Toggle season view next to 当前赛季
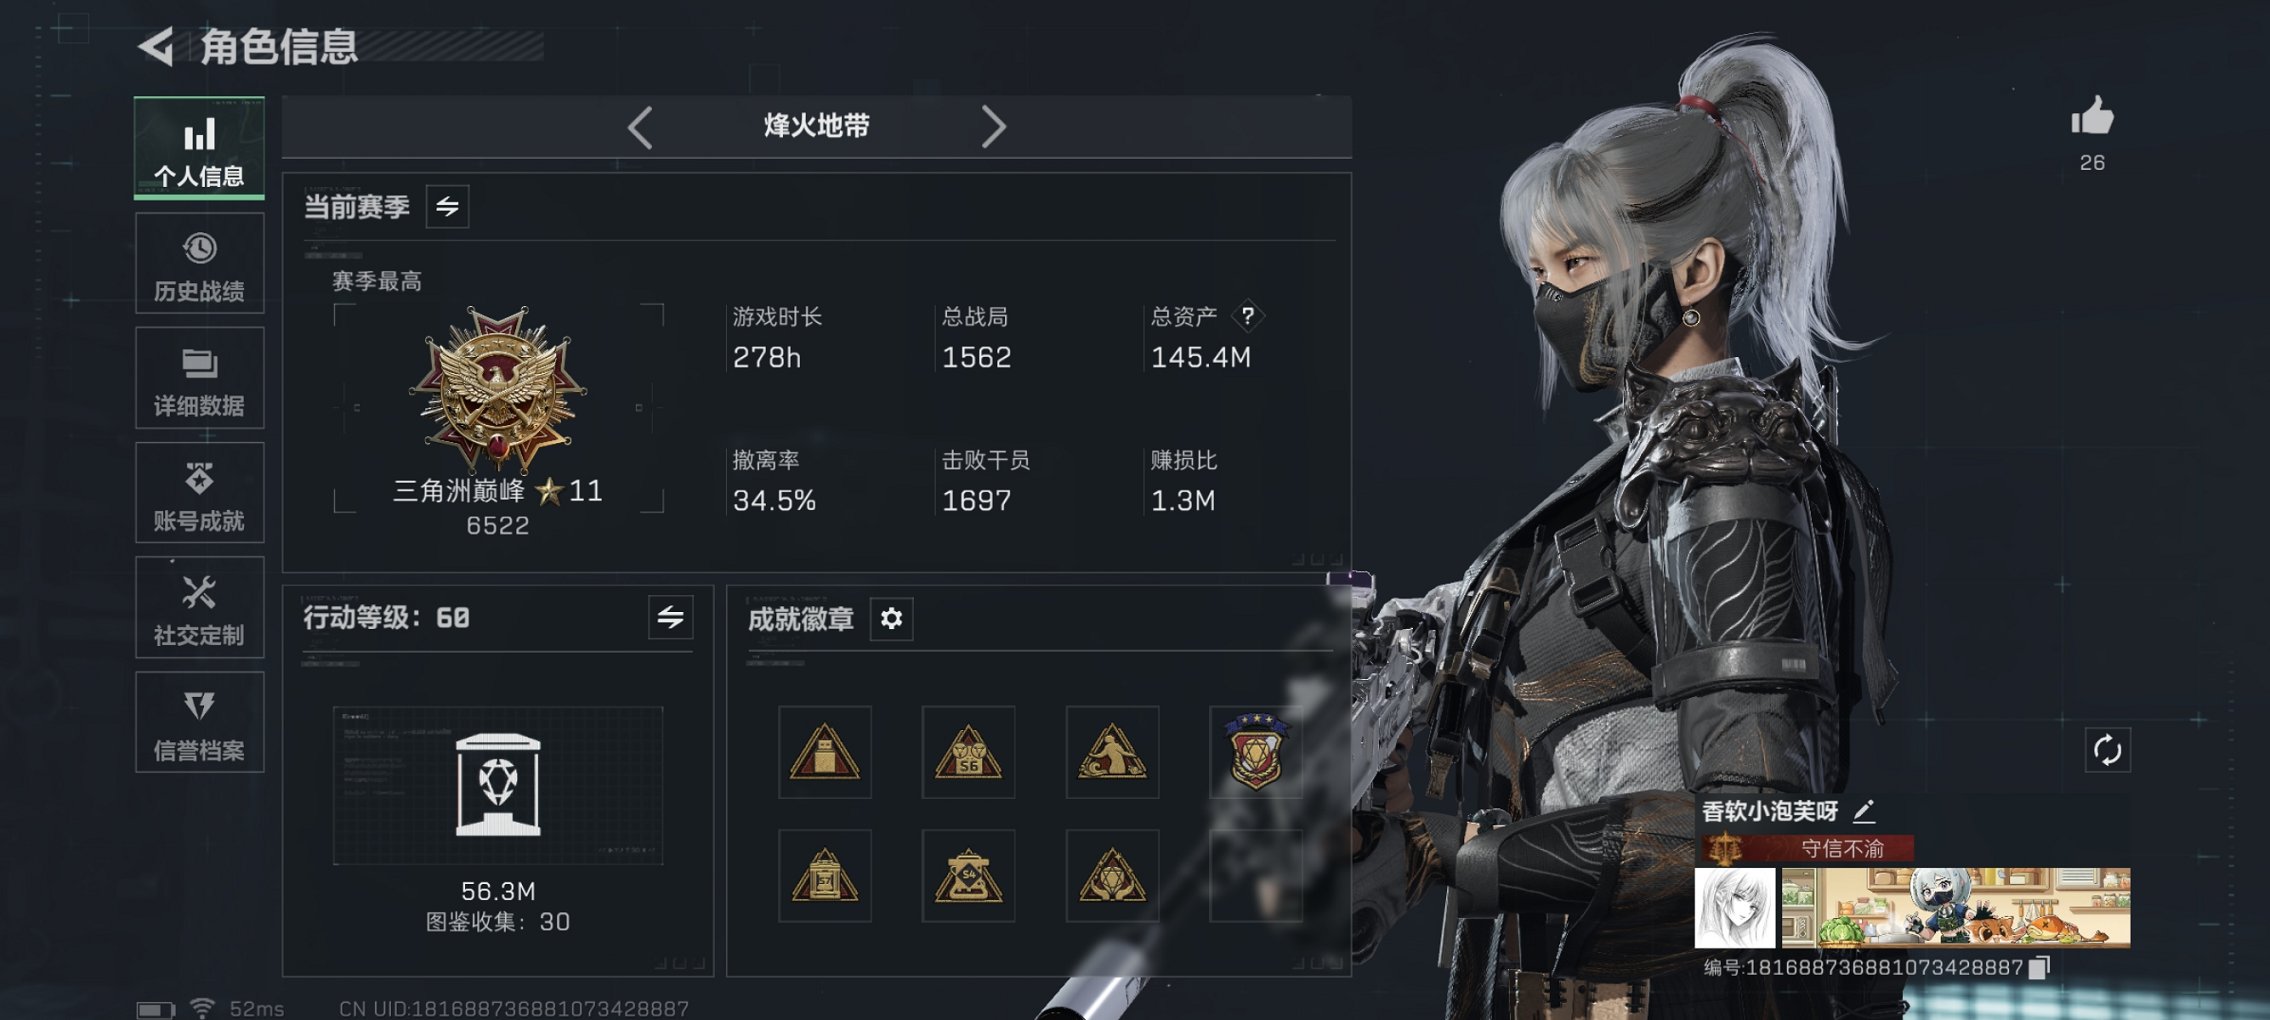This screenshot has height=1020, width=2270. [x=447, y=207]
